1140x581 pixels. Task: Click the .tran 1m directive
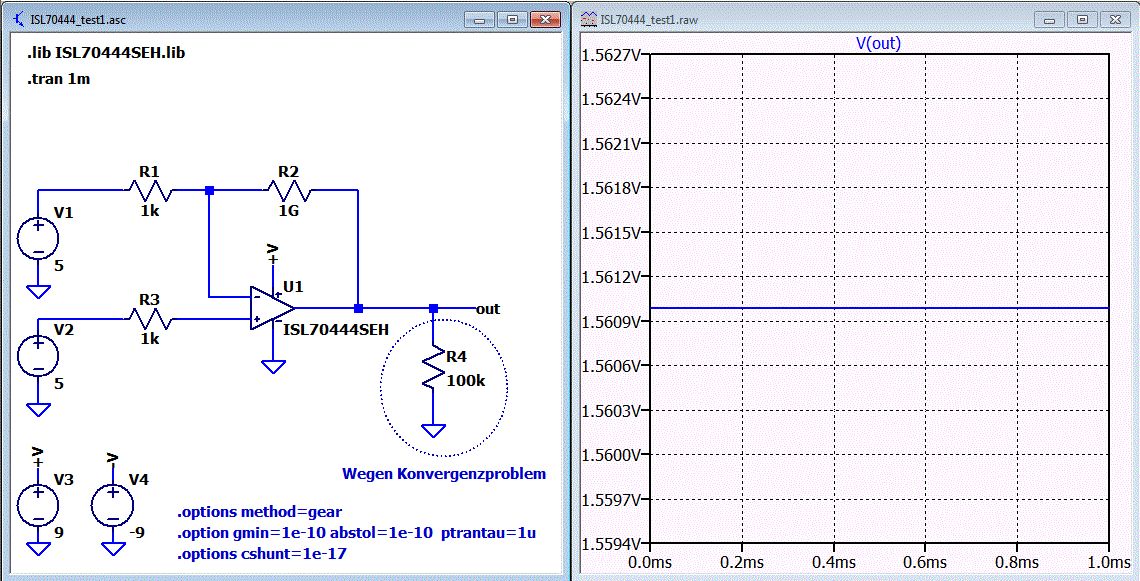(58, 79)
